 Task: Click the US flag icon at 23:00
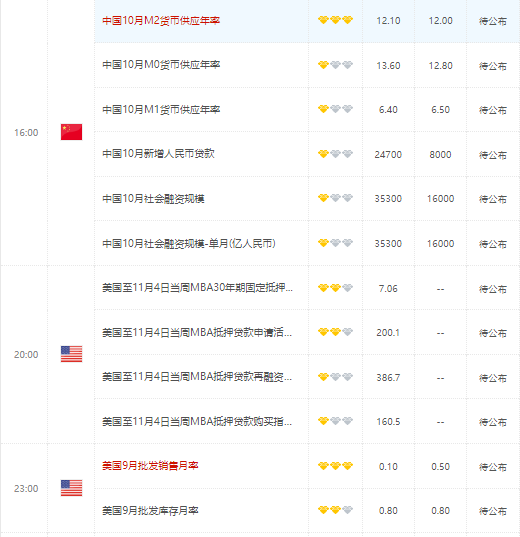(71, 488)
